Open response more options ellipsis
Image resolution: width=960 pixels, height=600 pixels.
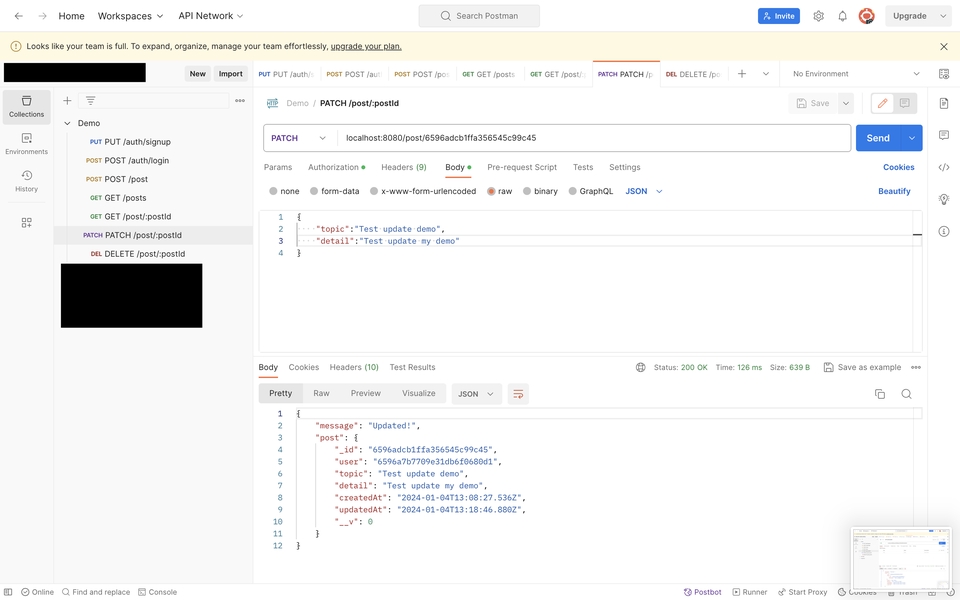coord(916,367)
